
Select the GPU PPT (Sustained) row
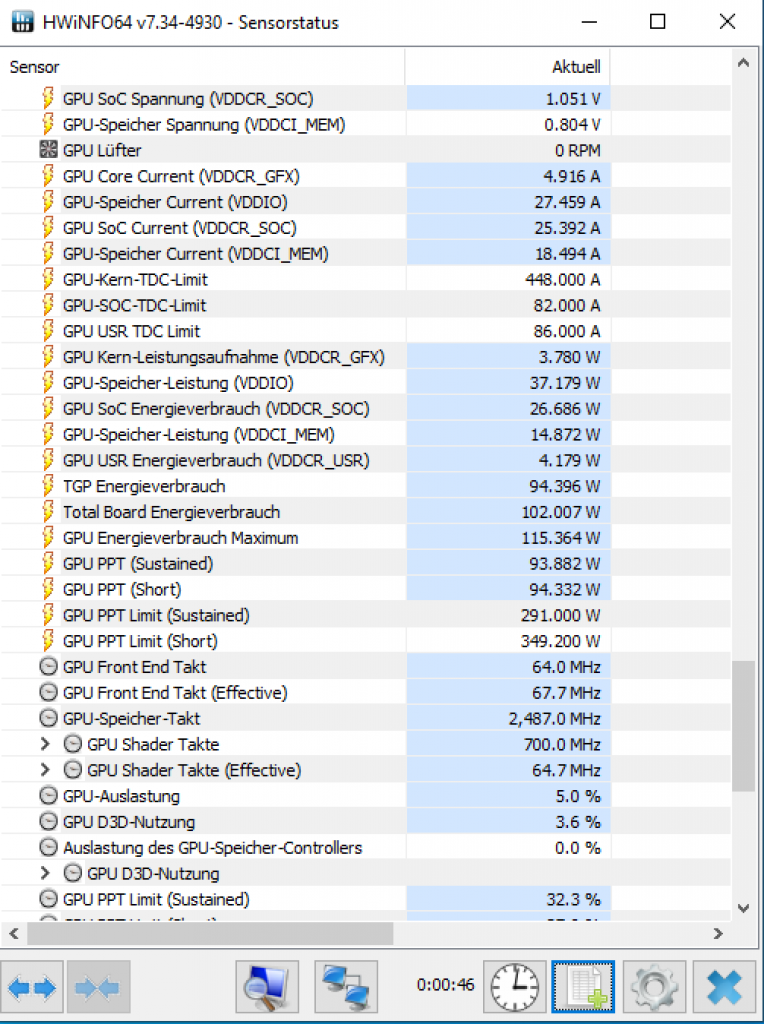coord(366,564)
